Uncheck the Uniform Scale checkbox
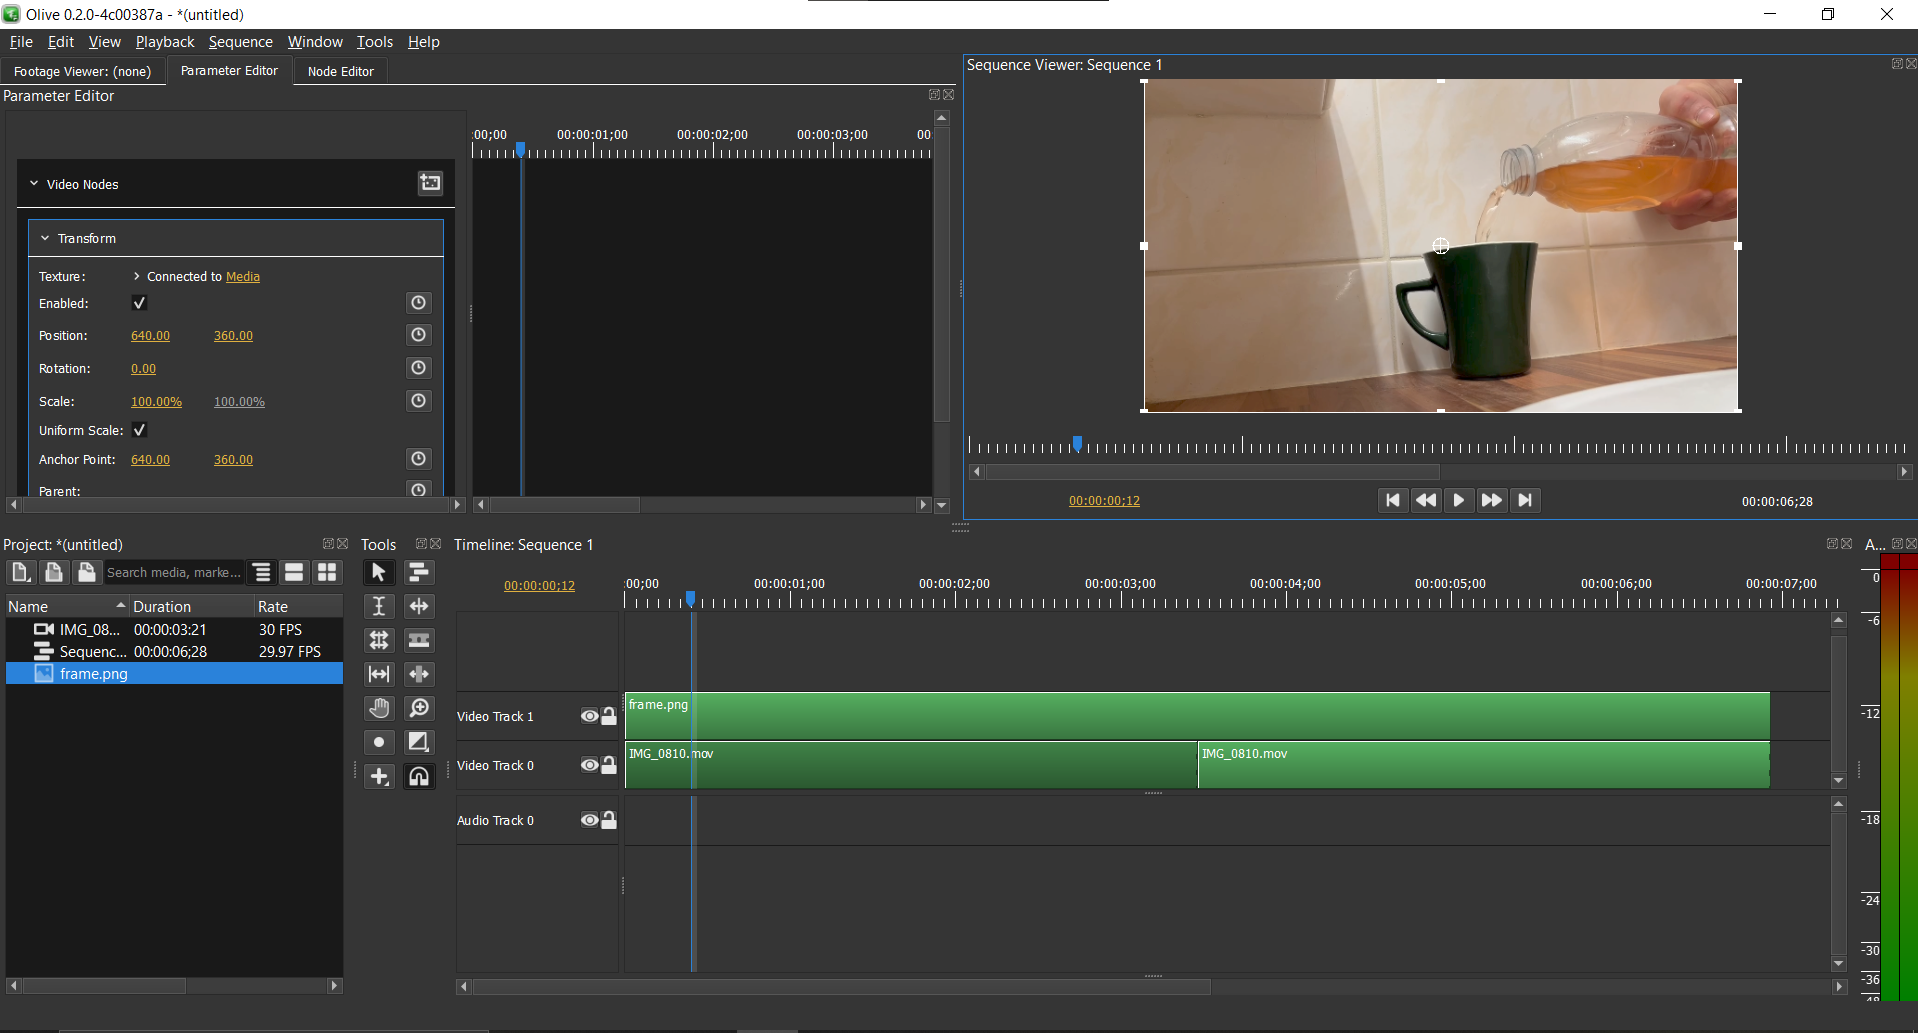Screen dimensions: 1918x1033 [139, 430]
